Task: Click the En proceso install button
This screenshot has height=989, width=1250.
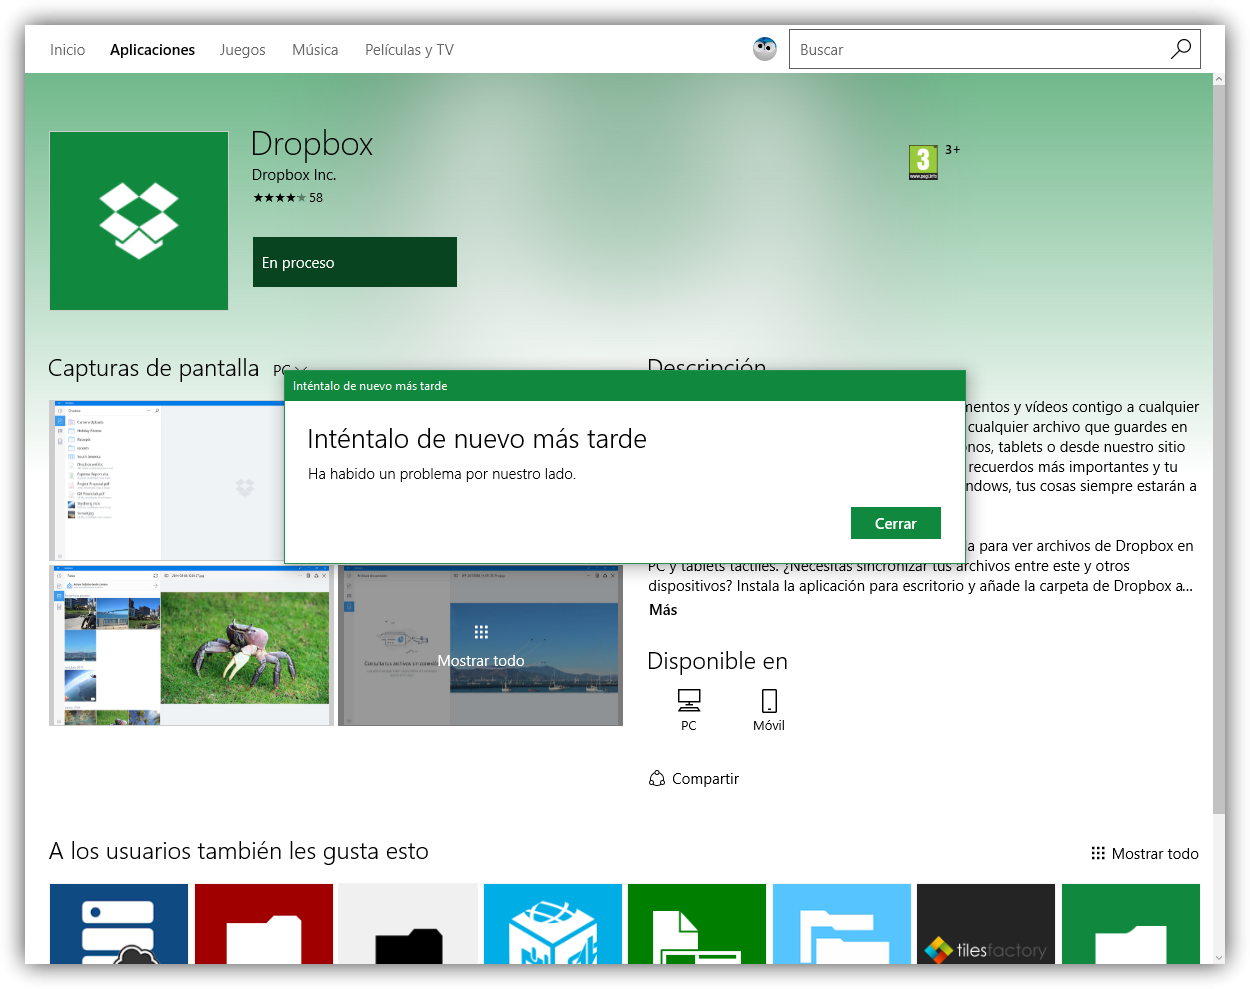Action: click(x=355, y=262)
